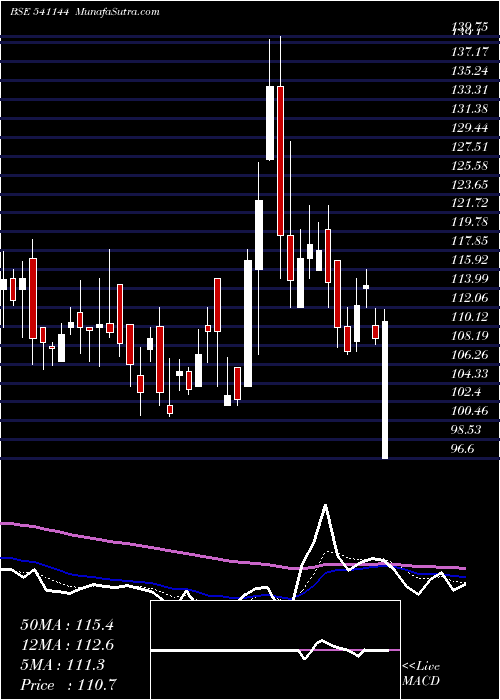
Task: Click the 115.92 price axis label
Action: pos(471,260)
